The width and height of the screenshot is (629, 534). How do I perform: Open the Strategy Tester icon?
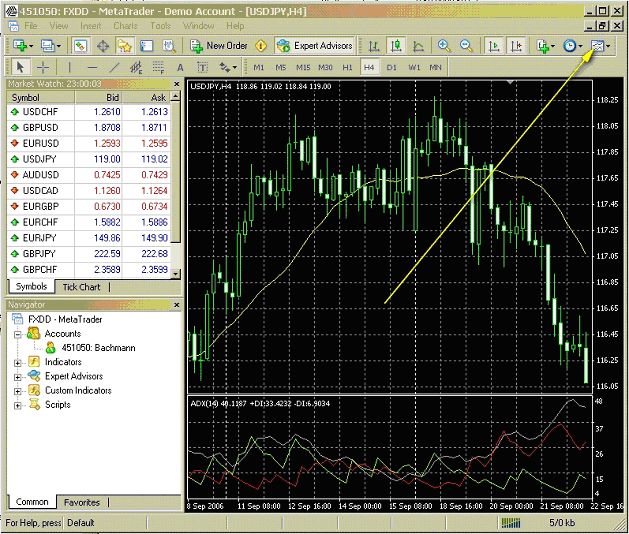coord(169,46)
